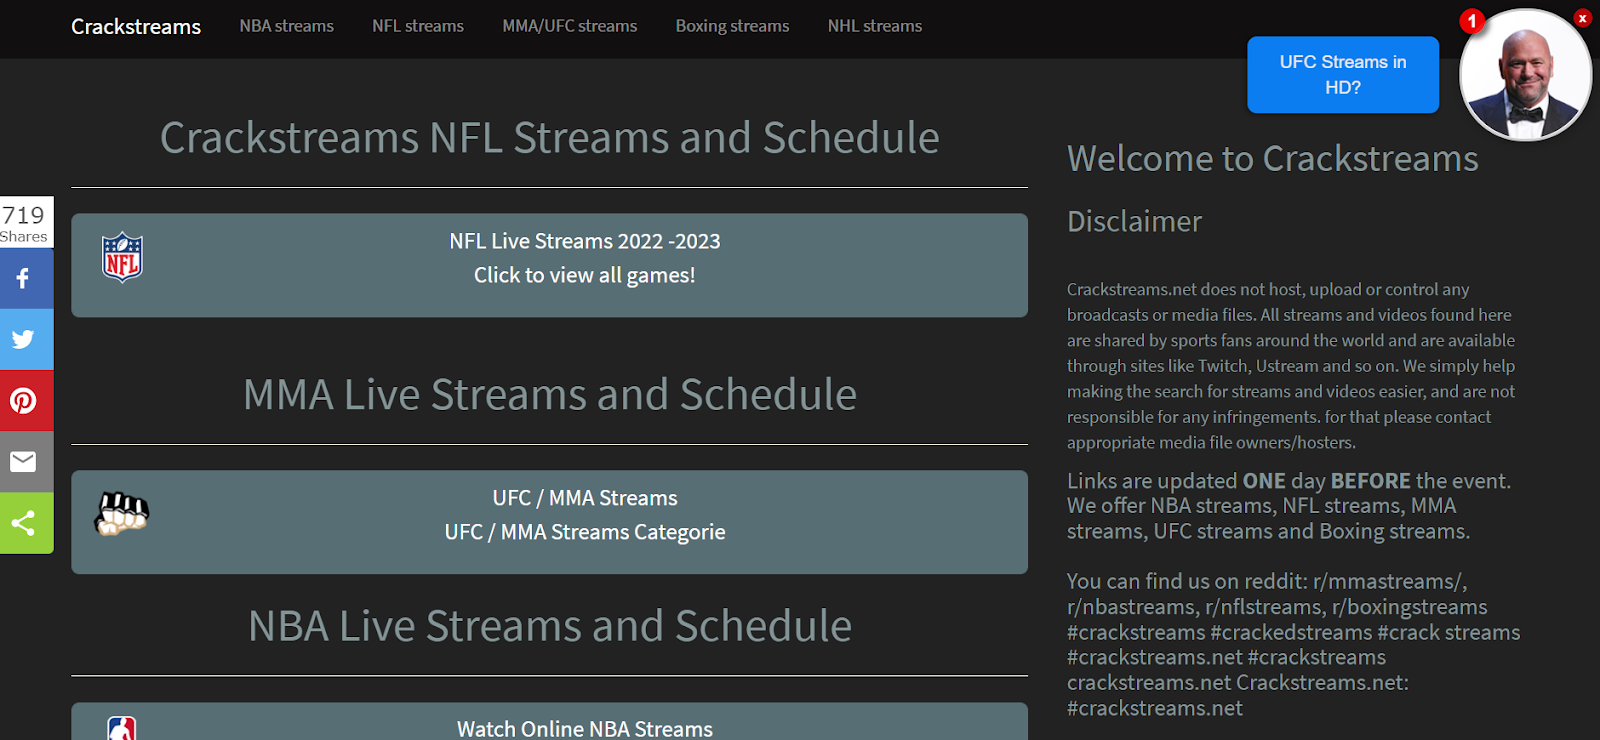This screenshot has width=1600, height=740.
Task: Pin page on Pinterest
Action: [26, 401]
